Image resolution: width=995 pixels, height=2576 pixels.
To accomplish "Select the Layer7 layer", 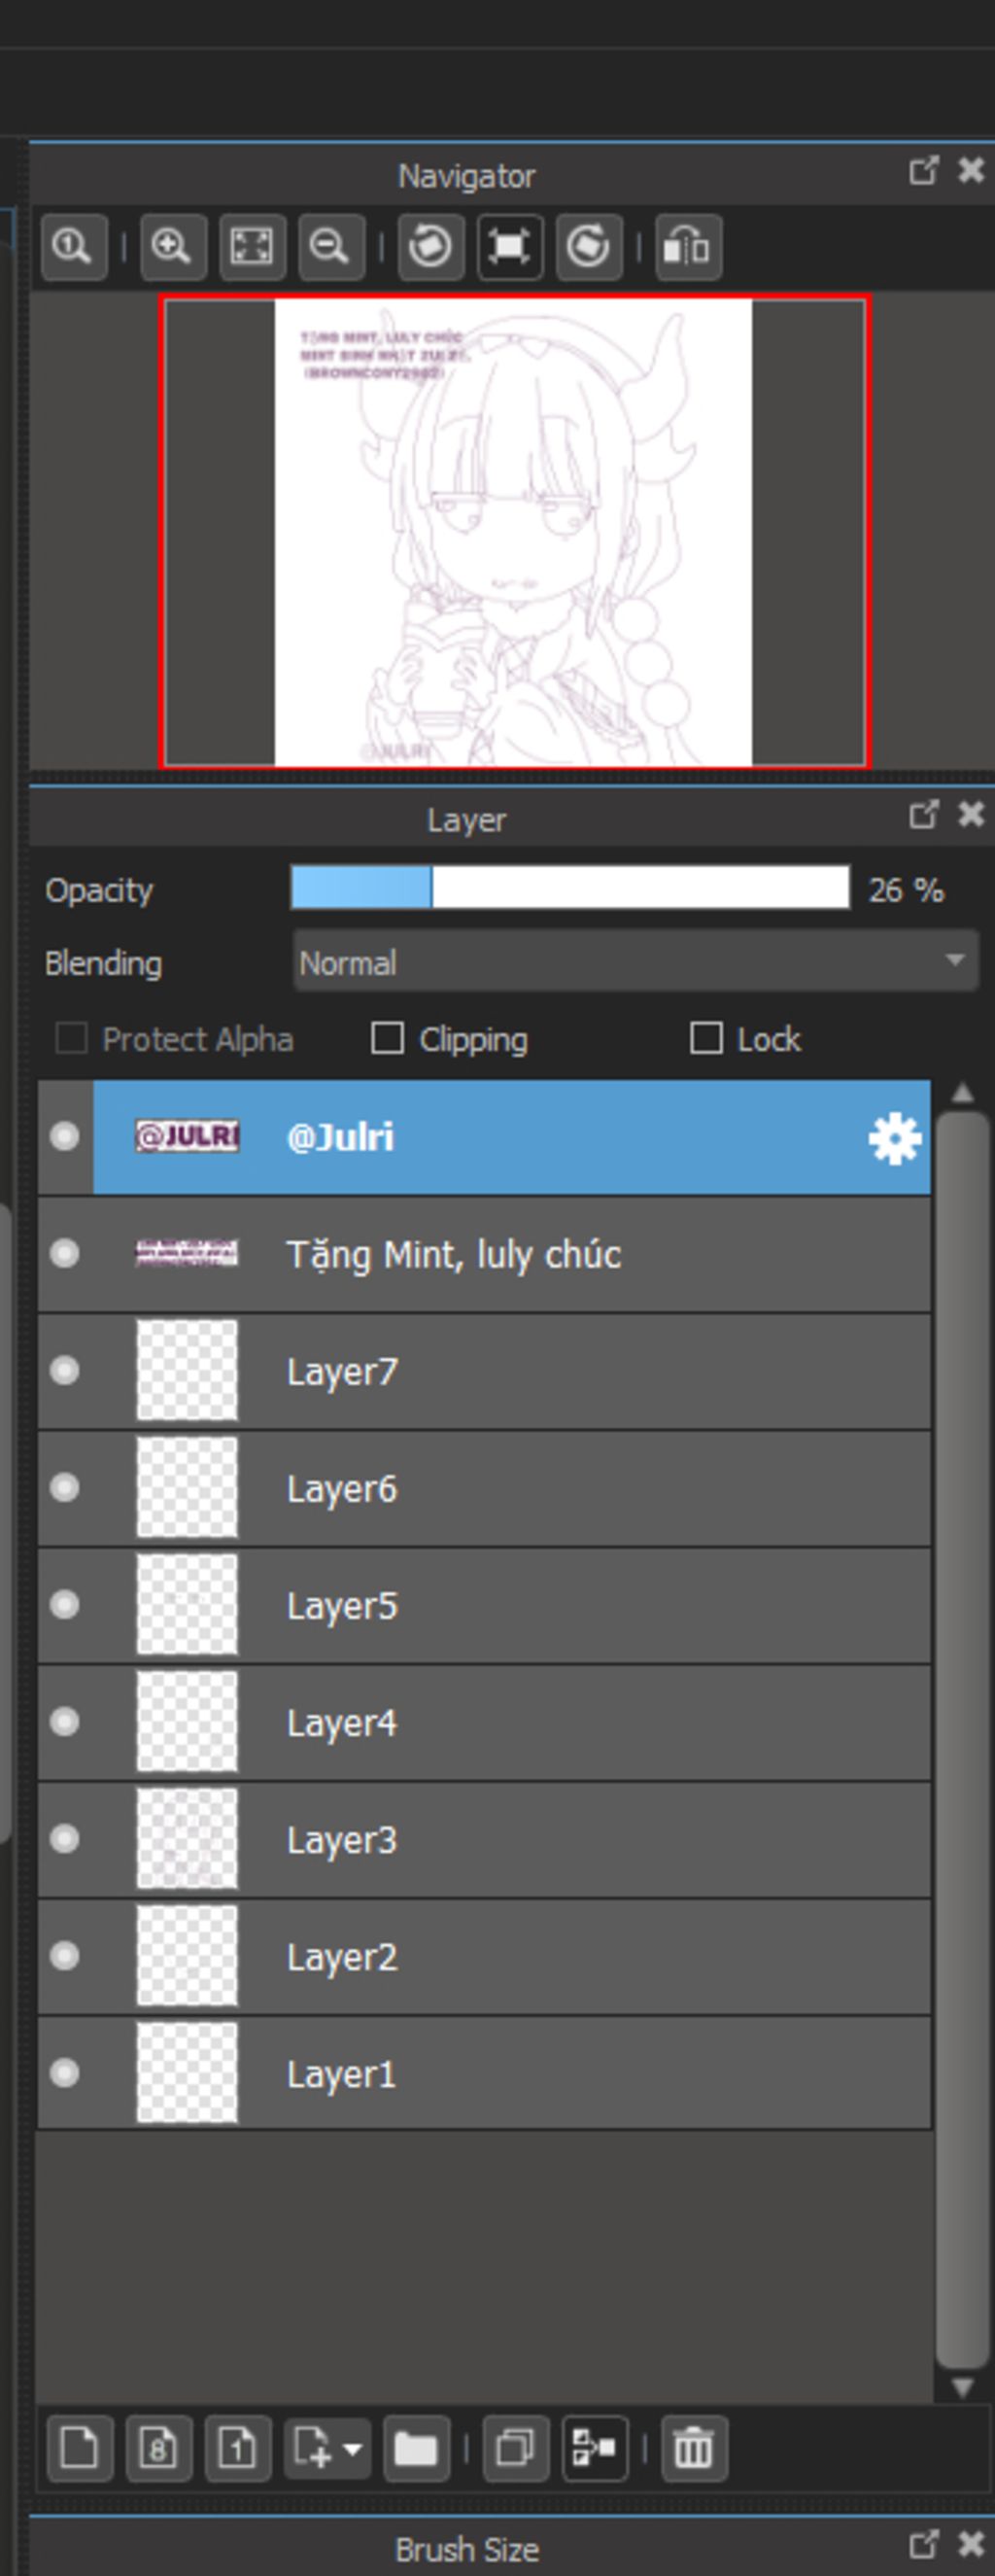I will tap(484, 1371).
